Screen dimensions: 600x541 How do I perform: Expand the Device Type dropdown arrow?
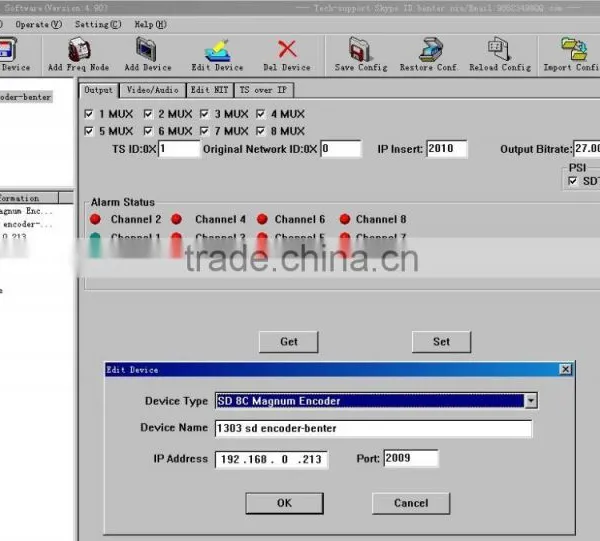[531, 401]
